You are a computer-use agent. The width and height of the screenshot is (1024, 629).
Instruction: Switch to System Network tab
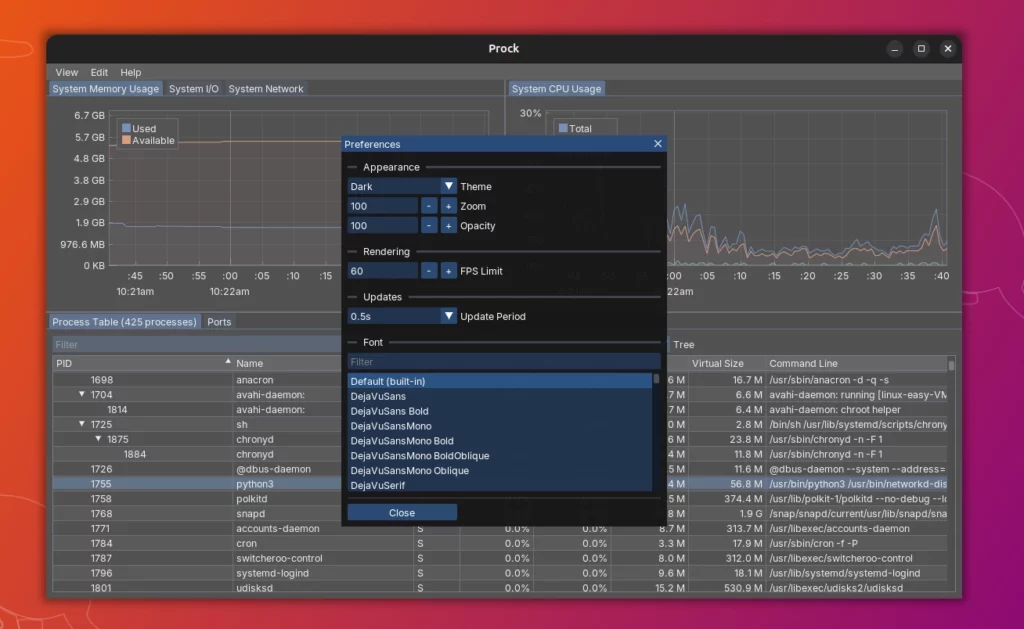tap(266, 89)
